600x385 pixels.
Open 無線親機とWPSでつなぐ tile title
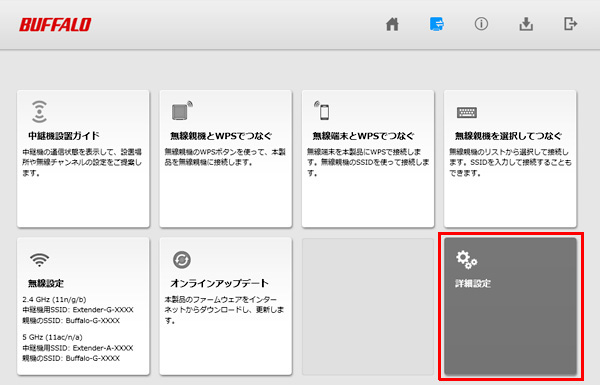coord(221,136)
